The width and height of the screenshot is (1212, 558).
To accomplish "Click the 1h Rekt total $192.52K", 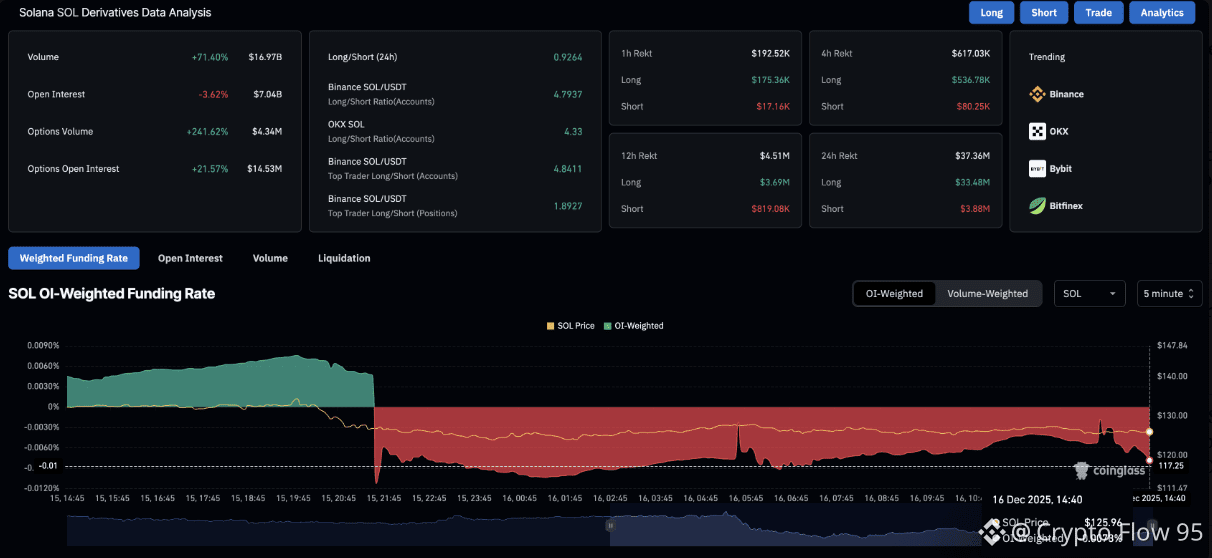I will 770,53.
